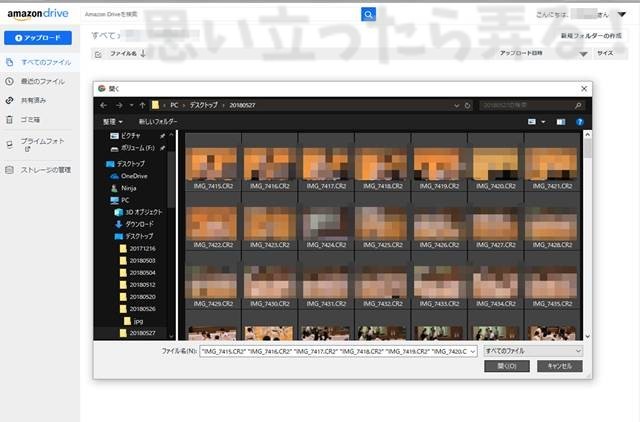Click the blue help icon in the dialog
Image resolution: width=640 pixels, height=422 pixels.
click(x=580, y=122)
